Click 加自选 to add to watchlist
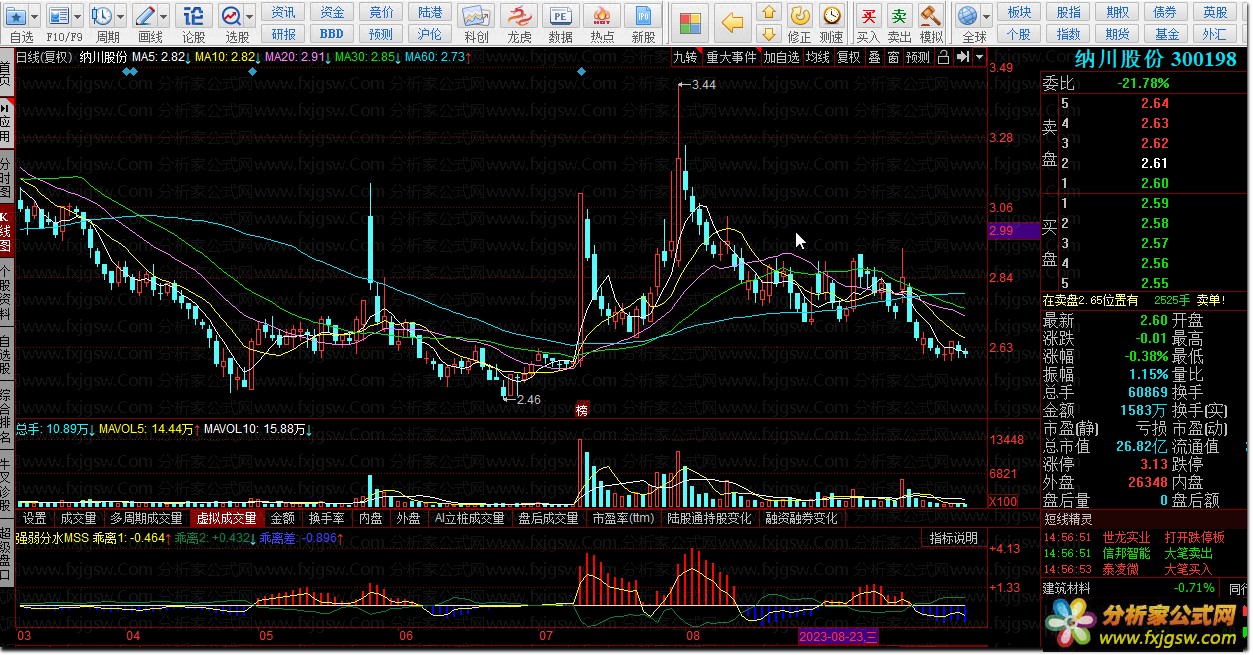The width and height of the screenshot is (1253, 655). (781, 57)
